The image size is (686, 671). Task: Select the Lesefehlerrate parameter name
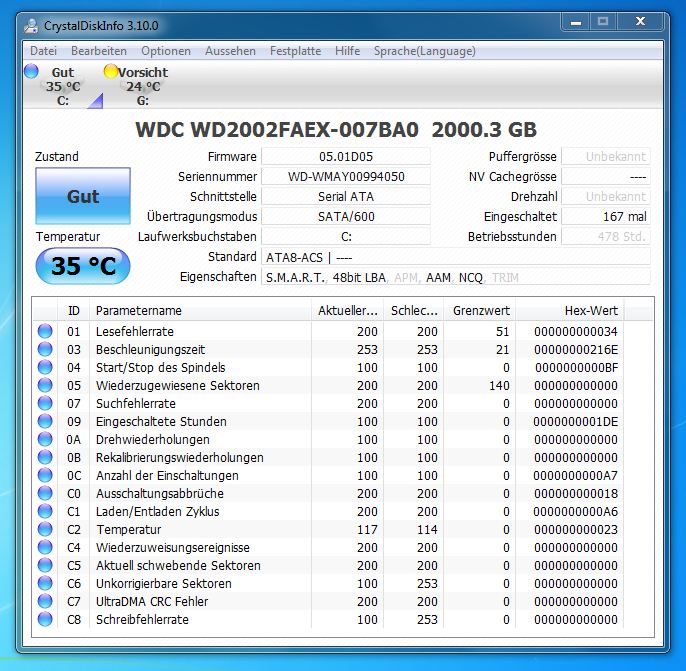click(135, 332)
